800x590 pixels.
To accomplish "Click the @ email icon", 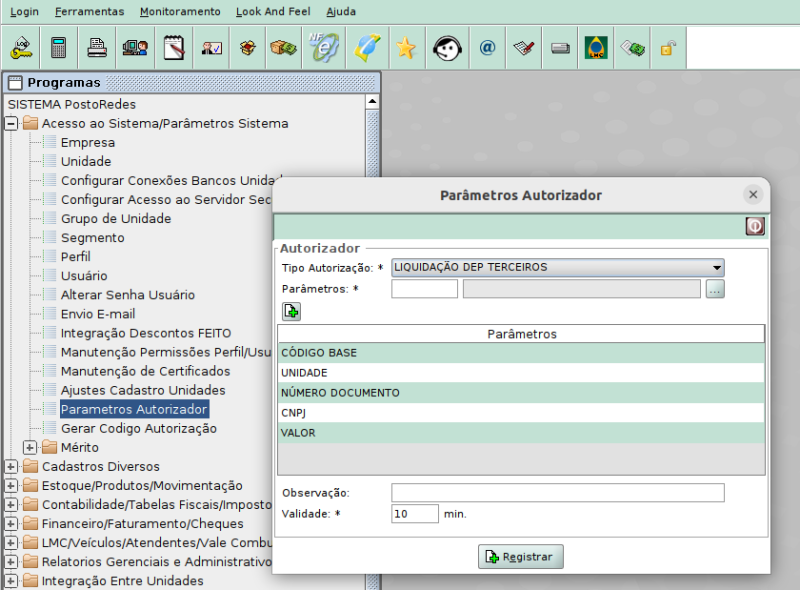I will pyautogui.click(x=487, y=47).
